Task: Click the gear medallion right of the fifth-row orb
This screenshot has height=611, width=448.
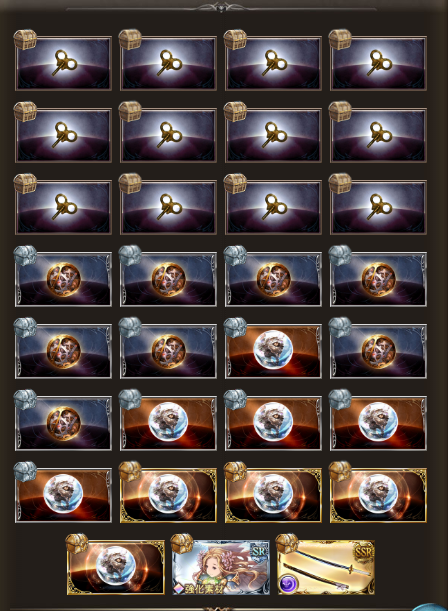Action: point(378,351)
